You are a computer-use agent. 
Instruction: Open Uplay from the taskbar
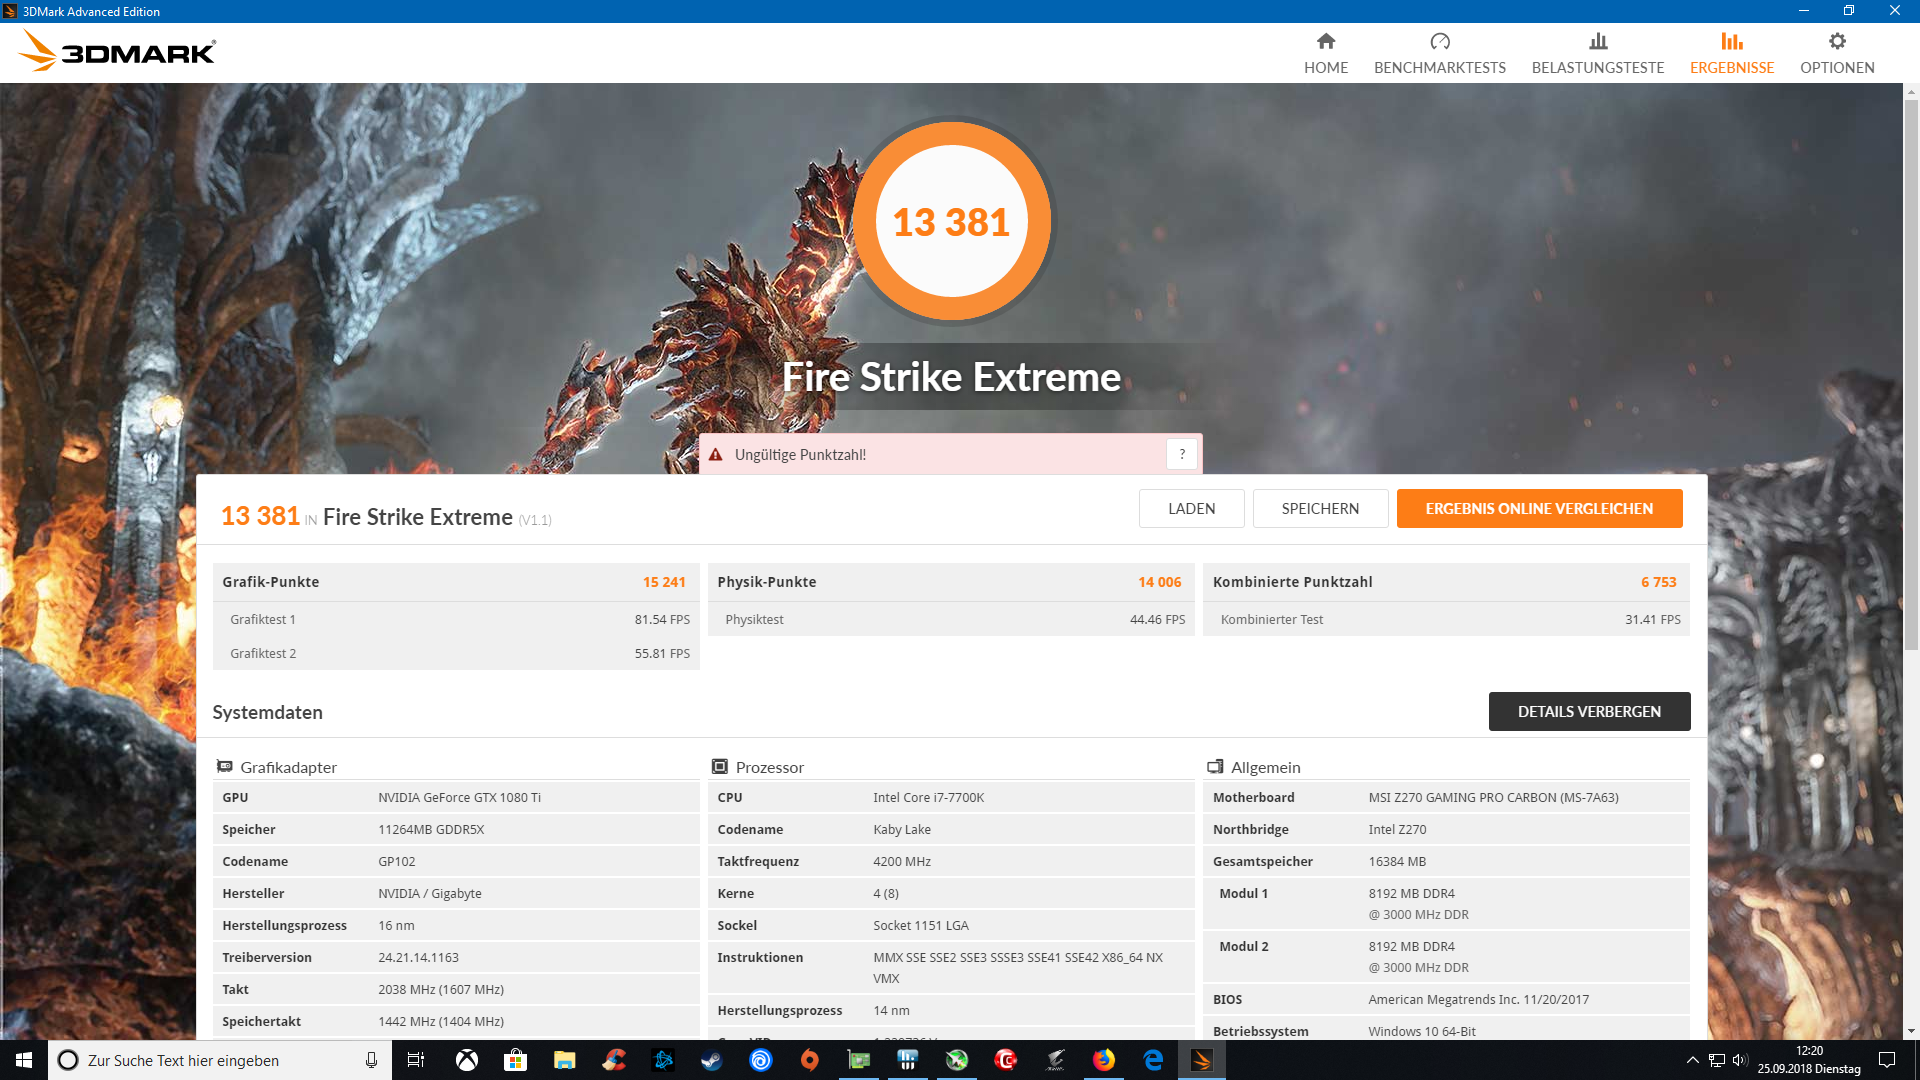760,1060
